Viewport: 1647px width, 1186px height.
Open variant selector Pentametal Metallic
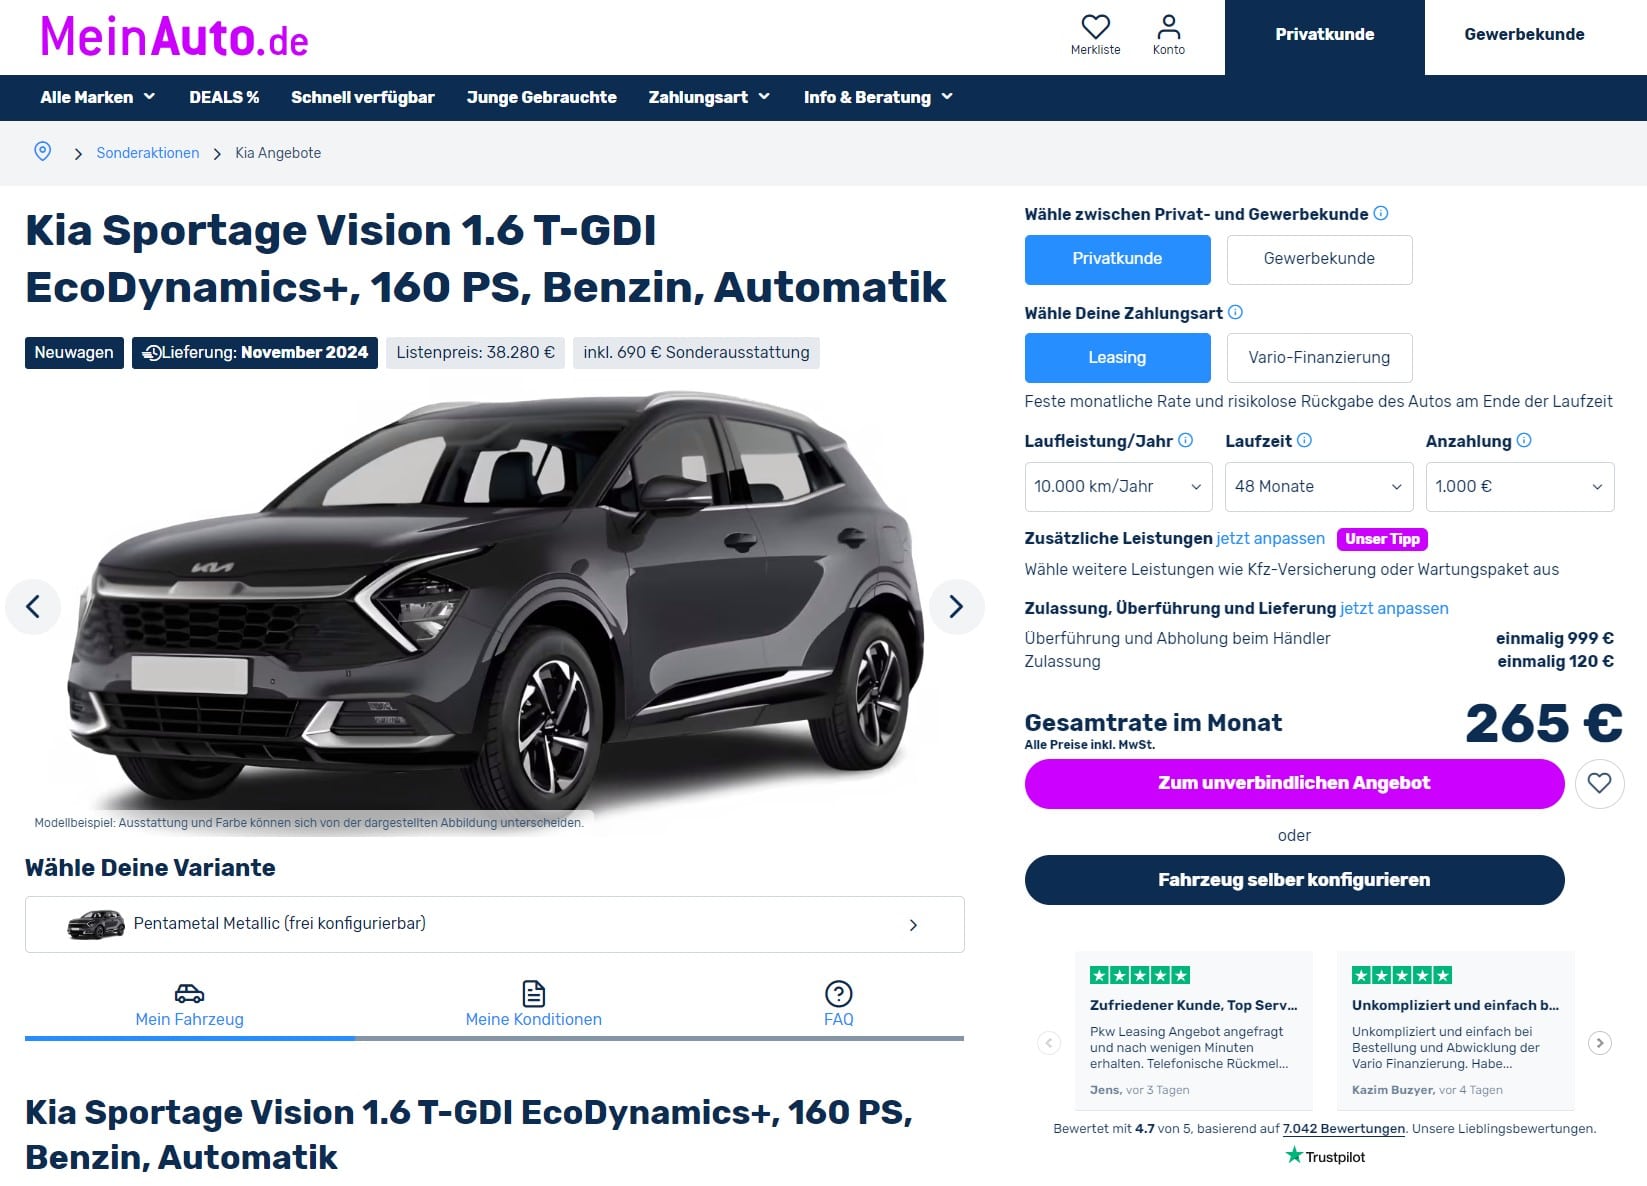click(x=495, y=924)
